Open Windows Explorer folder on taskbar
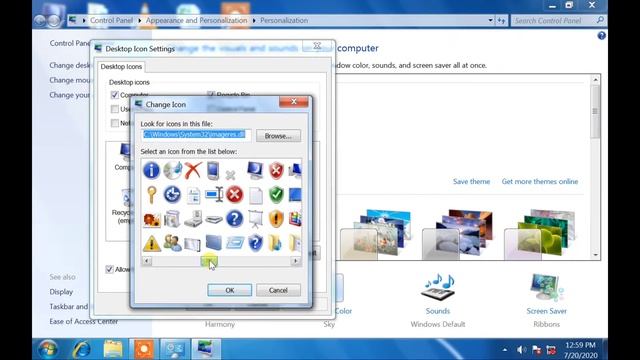This screenshot has width=640, height=360. tap(113, 349)
